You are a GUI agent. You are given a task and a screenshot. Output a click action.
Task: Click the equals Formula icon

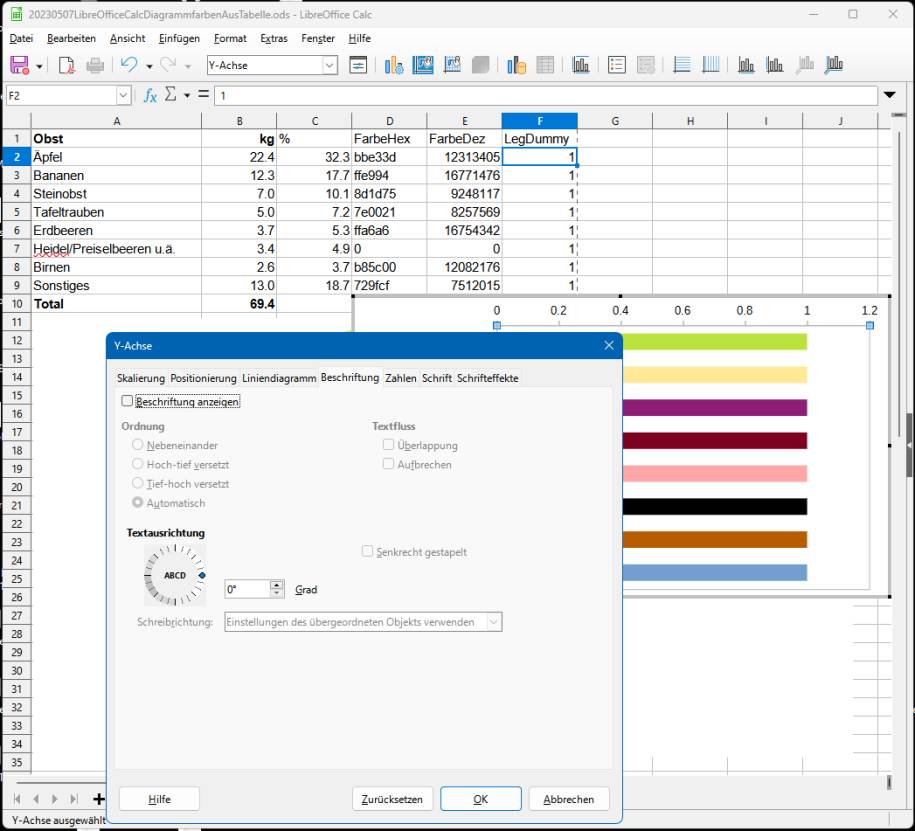coord(203,94)
